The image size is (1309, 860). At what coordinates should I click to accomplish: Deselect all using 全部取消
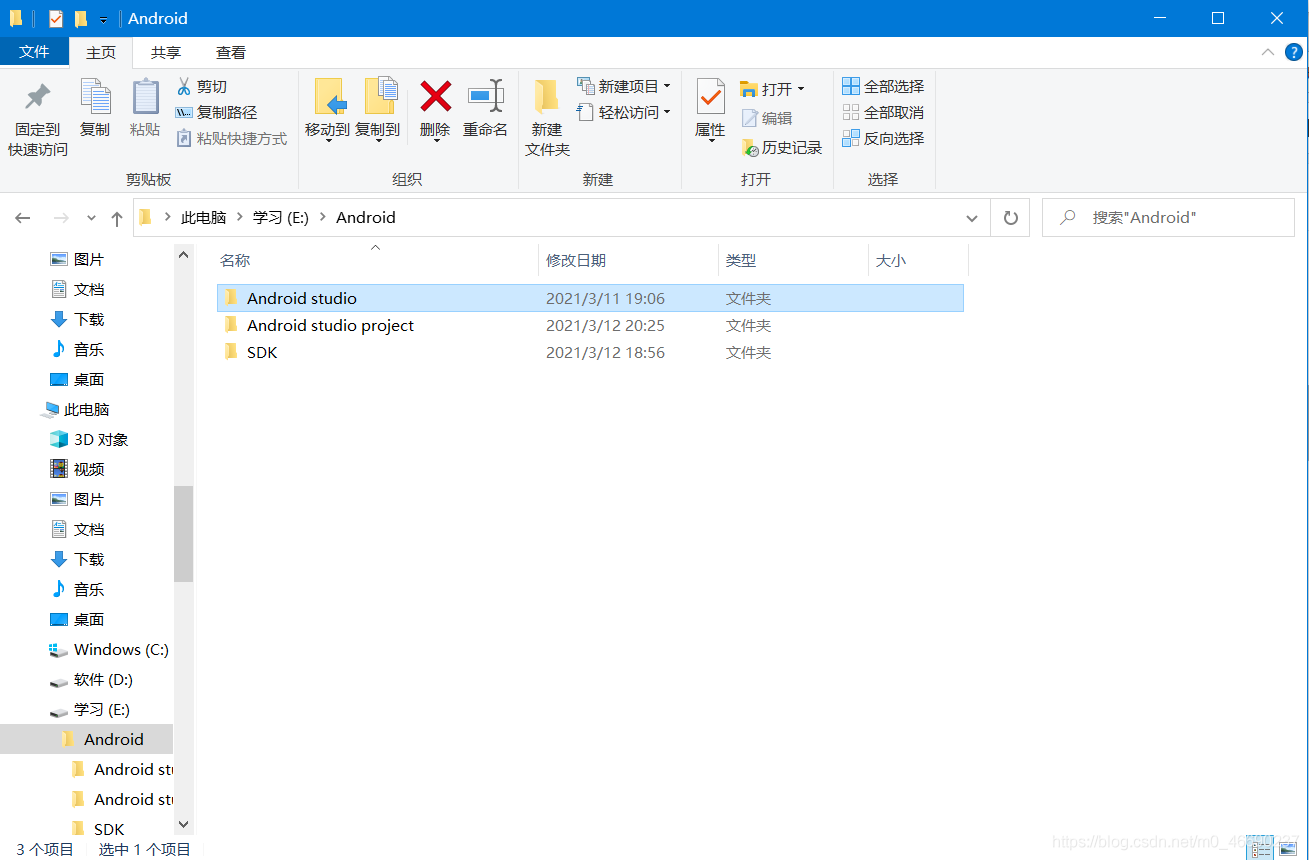coord(883,113)
